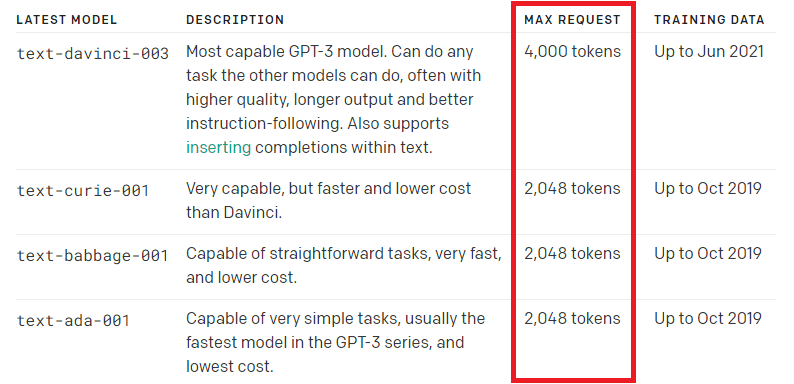Select the text-curie-001 model name

(83, 190)
